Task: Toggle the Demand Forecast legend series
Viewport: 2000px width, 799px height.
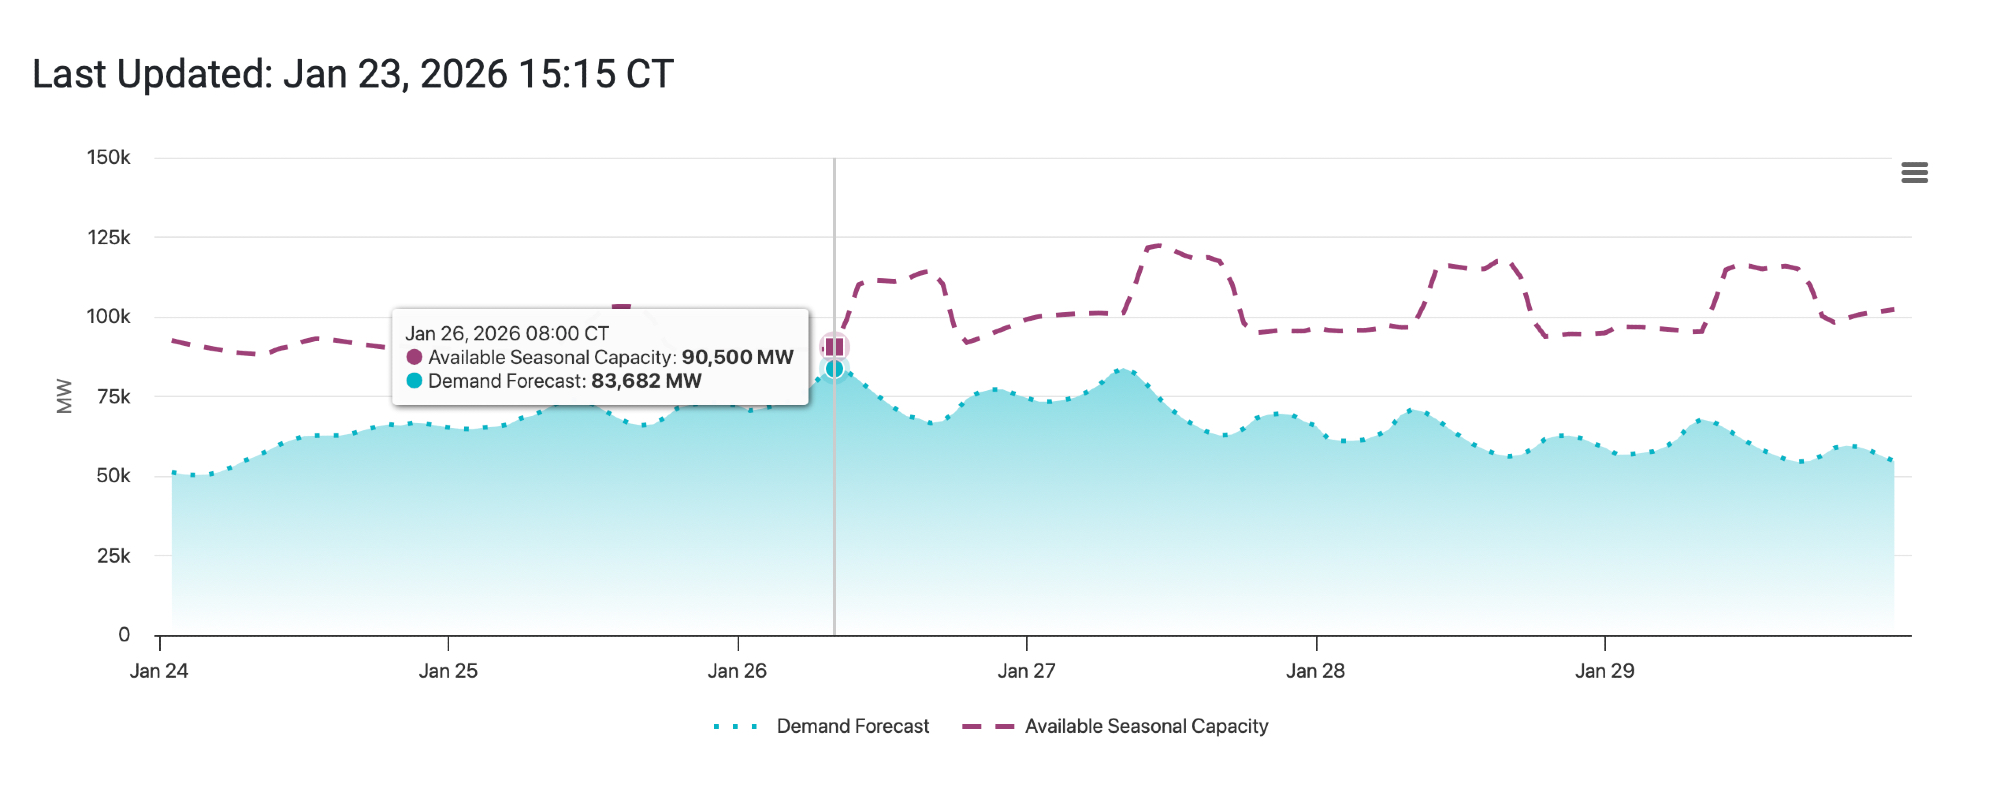Action: point(852,726)
